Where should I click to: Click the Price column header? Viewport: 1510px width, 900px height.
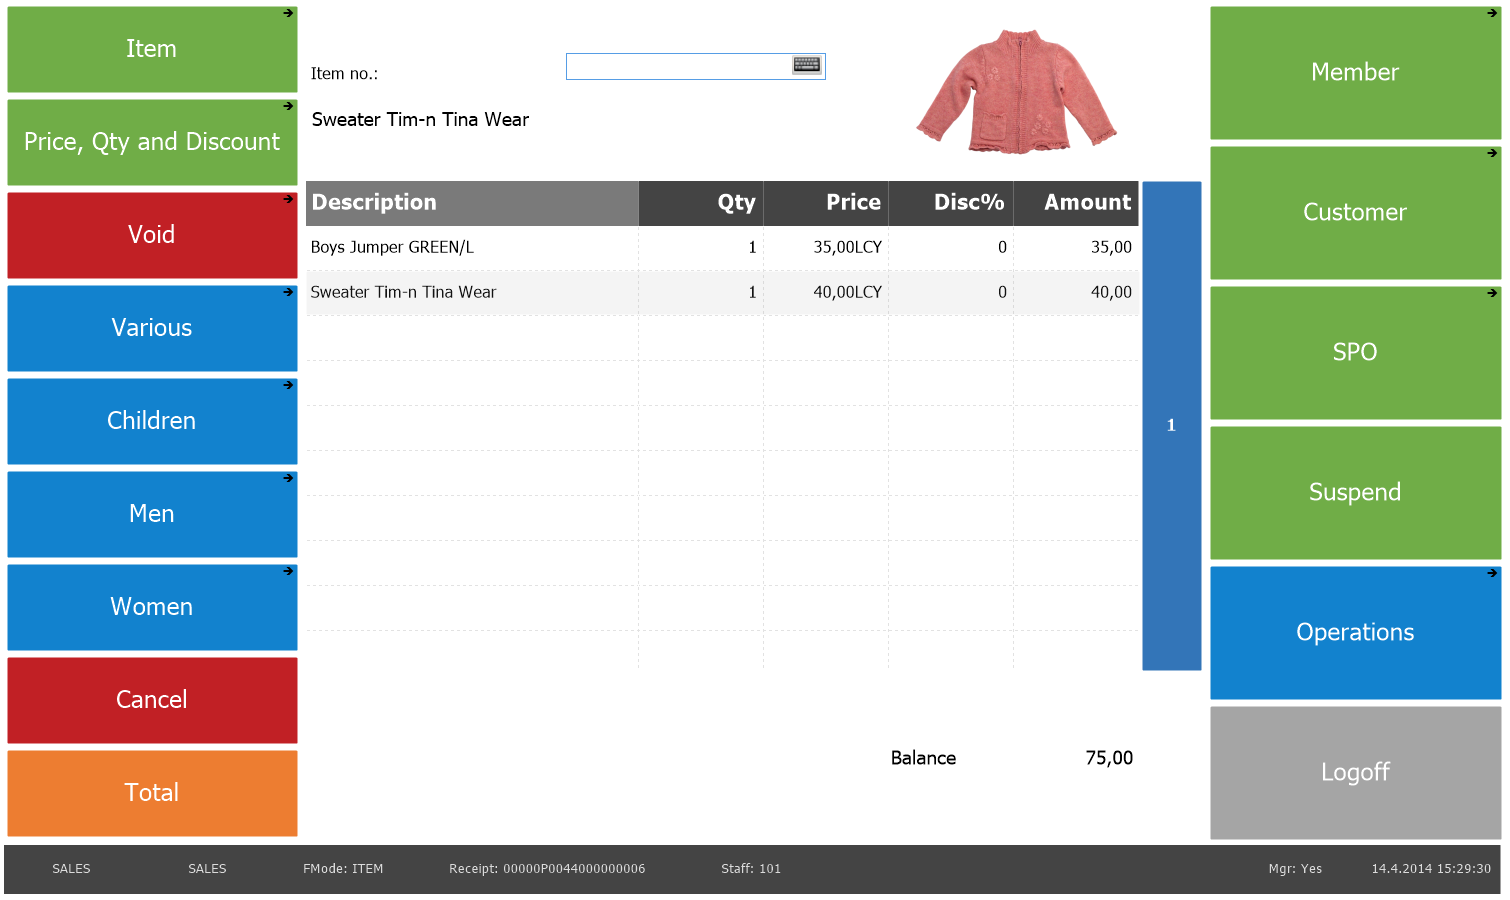pyautogui.click(x=826, y=203)
